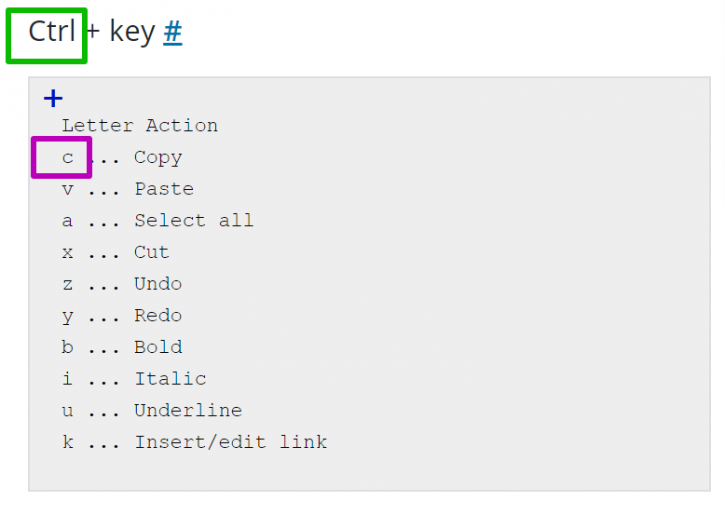Image resolution: width=725 pixels, height=528 pixels.
Task: Click the letter z shortcut
Action: pos(68,284)
